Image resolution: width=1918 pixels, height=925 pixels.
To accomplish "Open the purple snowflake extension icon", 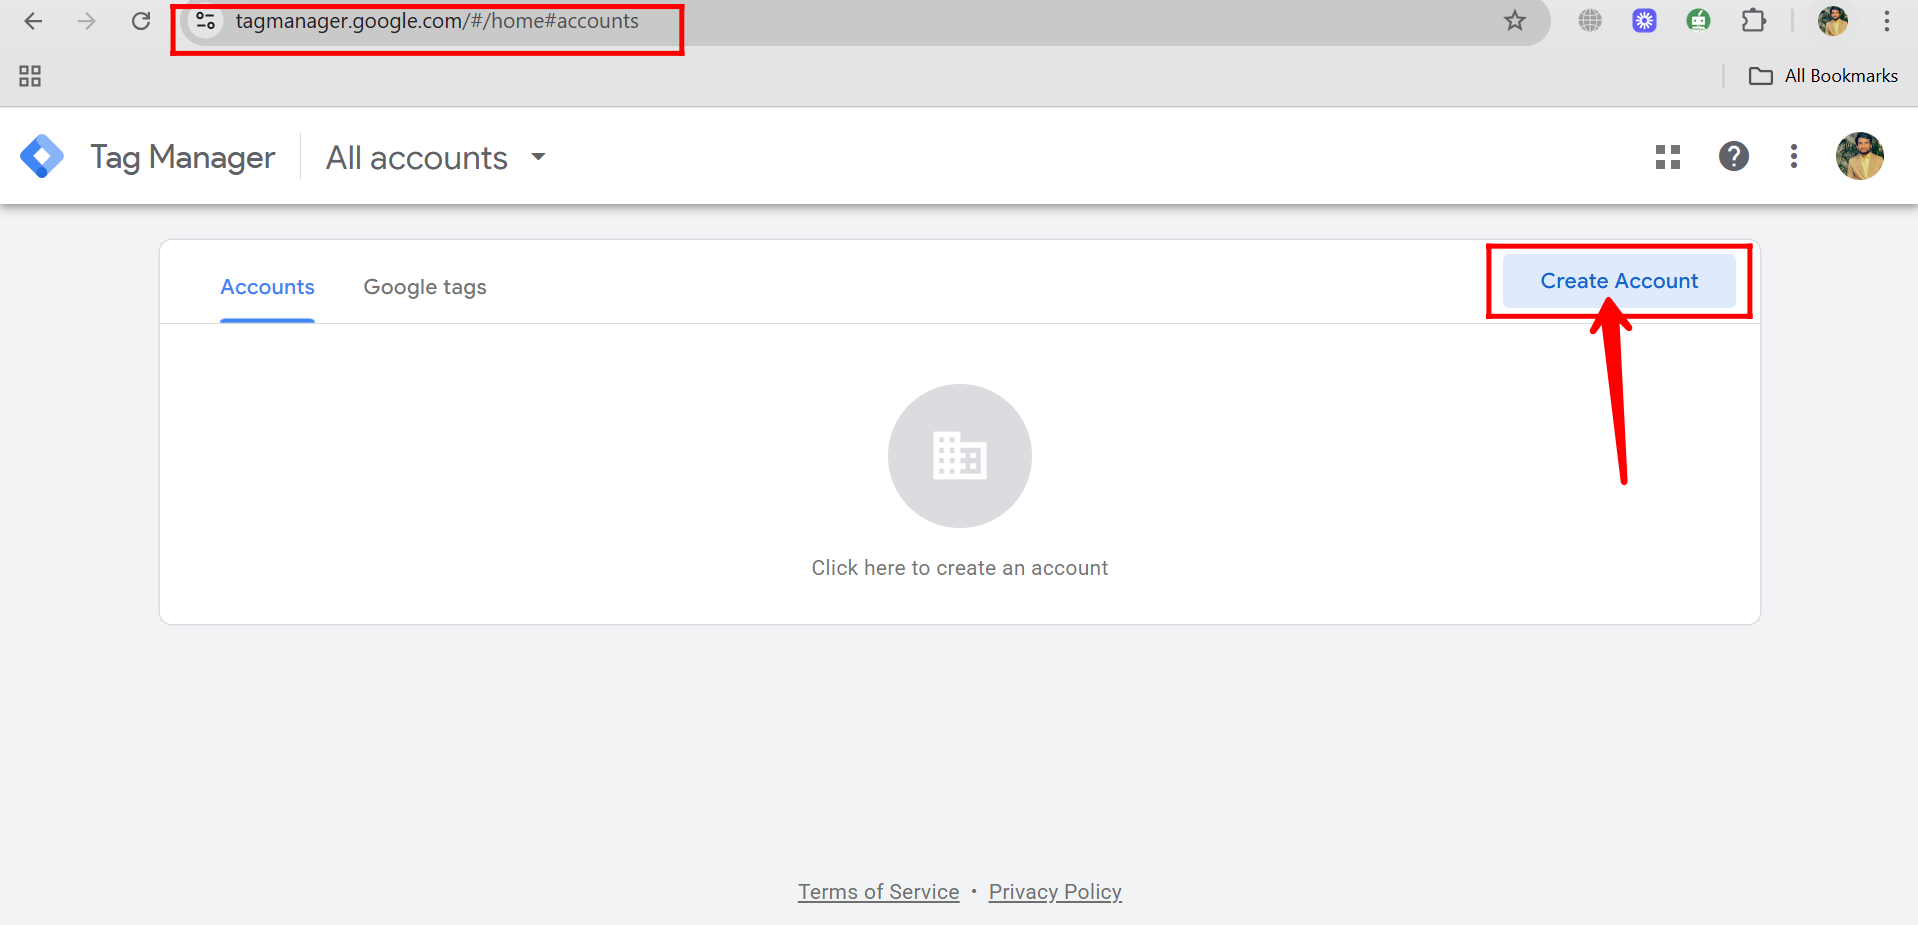I will 1644,20.
